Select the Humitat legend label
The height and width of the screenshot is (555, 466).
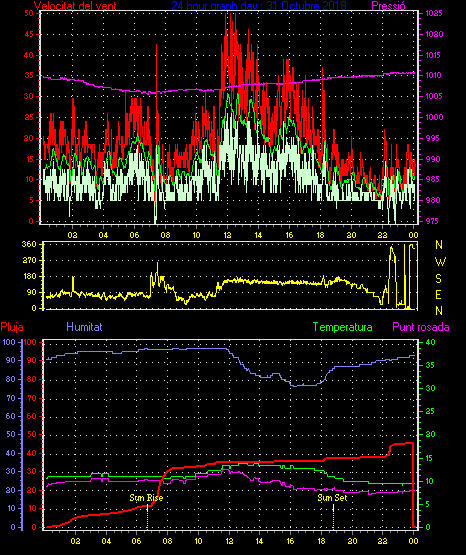pos(84,326)
